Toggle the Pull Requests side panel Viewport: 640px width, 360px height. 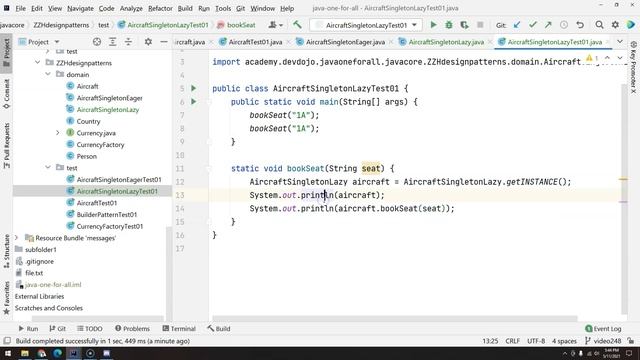click(x=7, y=146)
